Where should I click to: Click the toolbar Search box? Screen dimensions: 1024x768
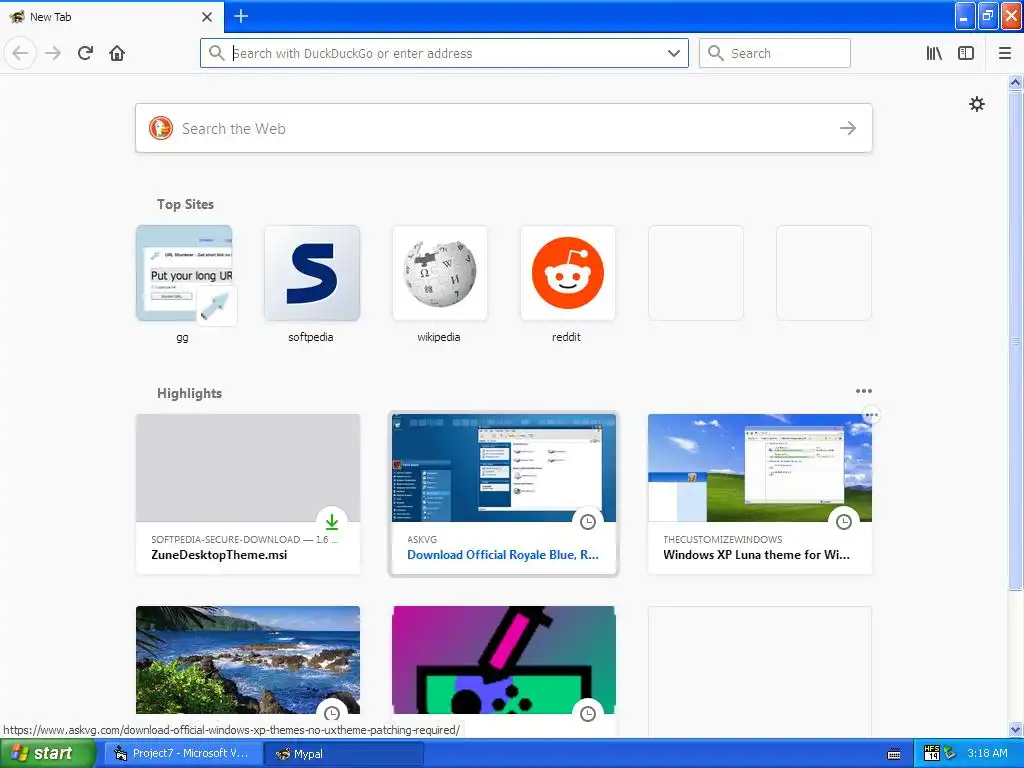pyautogui.click(x=775, y=53)
